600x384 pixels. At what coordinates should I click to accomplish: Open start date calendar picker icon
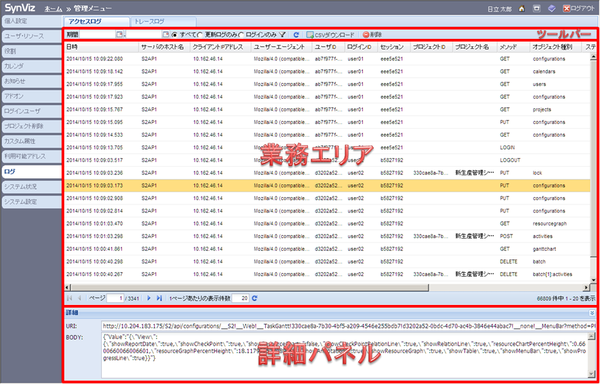119,34
